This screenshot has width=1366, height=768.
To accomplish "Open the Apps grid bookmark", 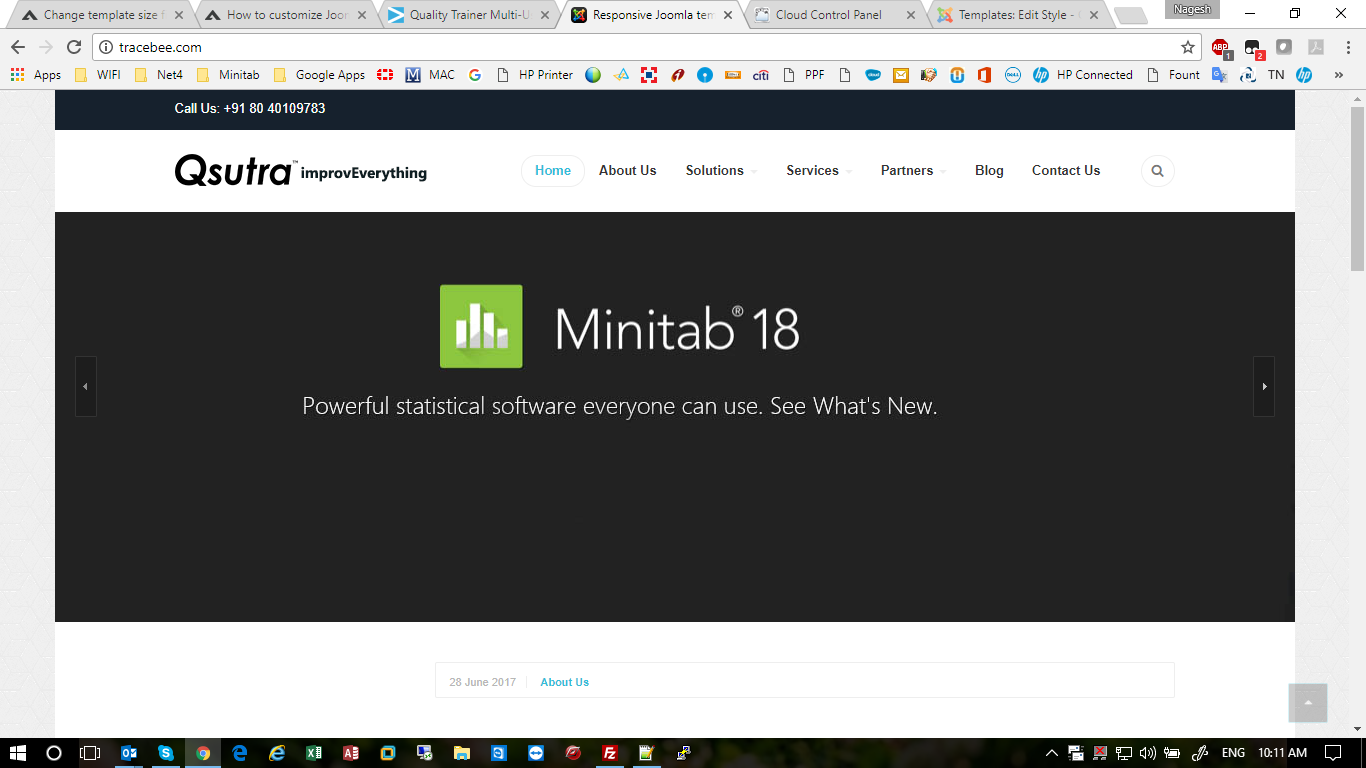I will [x=36, y=75].
